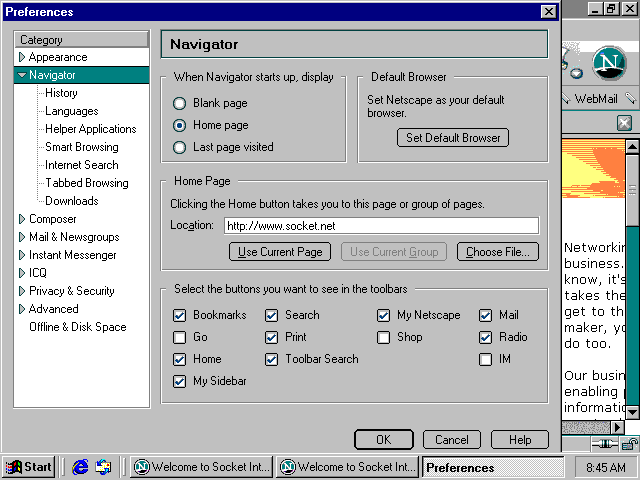Image resolution: width=640 pixels, height=480 pixels.
Task: Expand the Appearance category
Action: coord(22,57)
